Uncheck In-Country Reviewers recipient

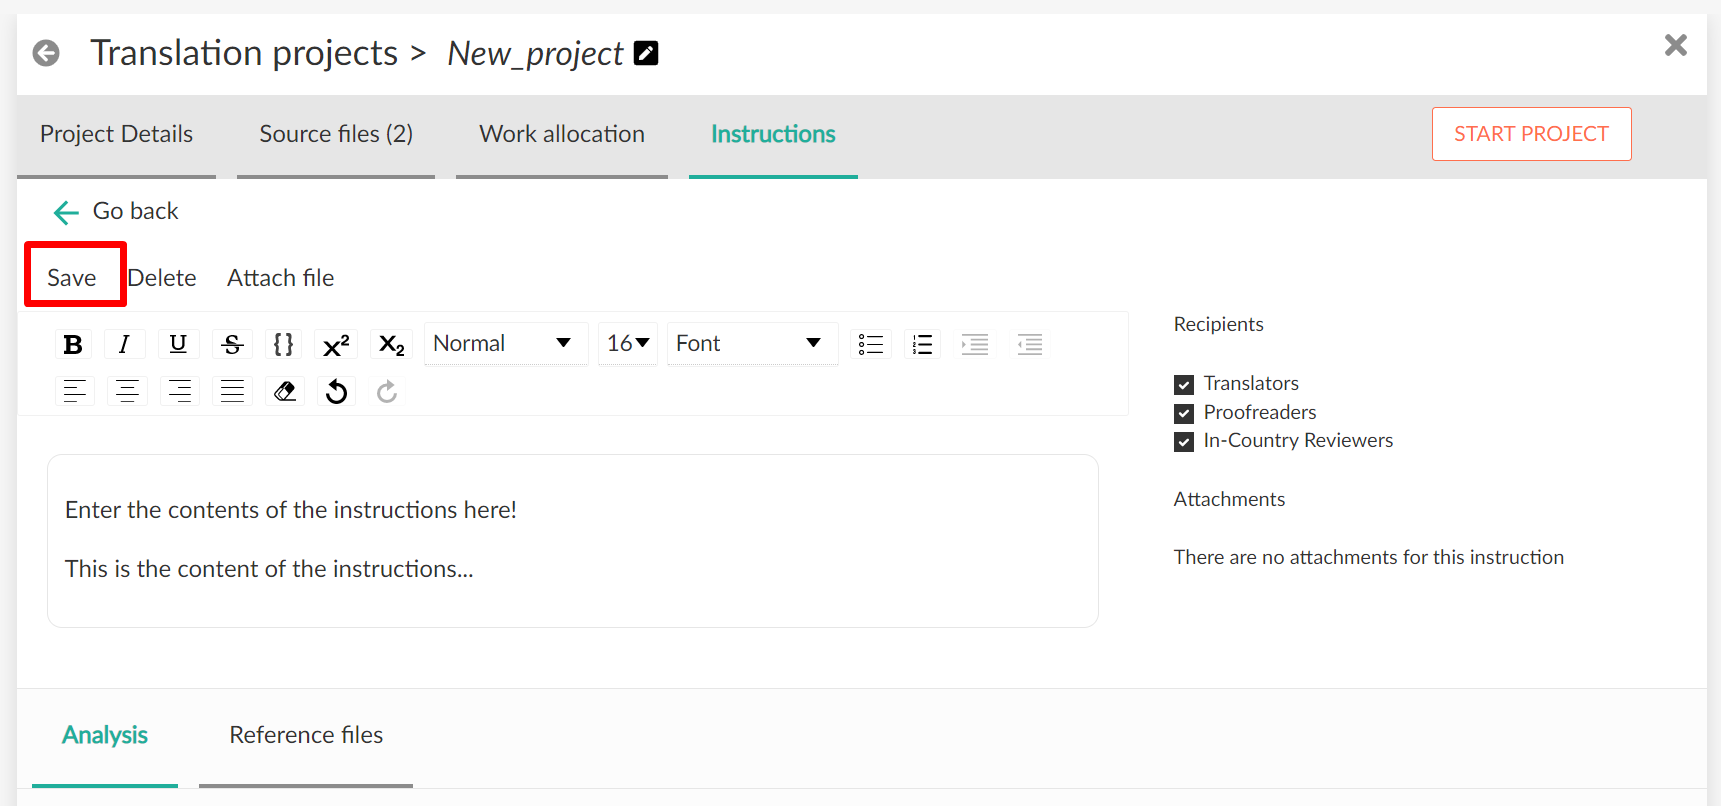pyautogui.click(x=1184, y=442)
